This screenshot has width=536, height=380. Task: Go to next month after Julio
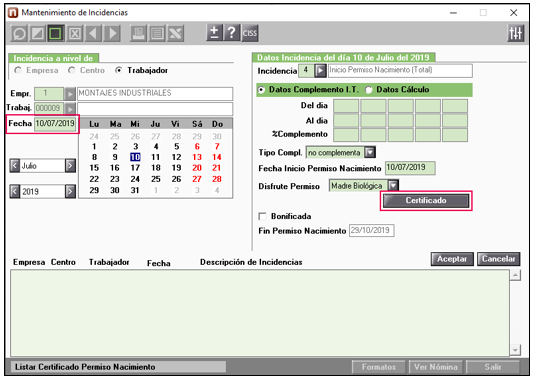point(70,166)
